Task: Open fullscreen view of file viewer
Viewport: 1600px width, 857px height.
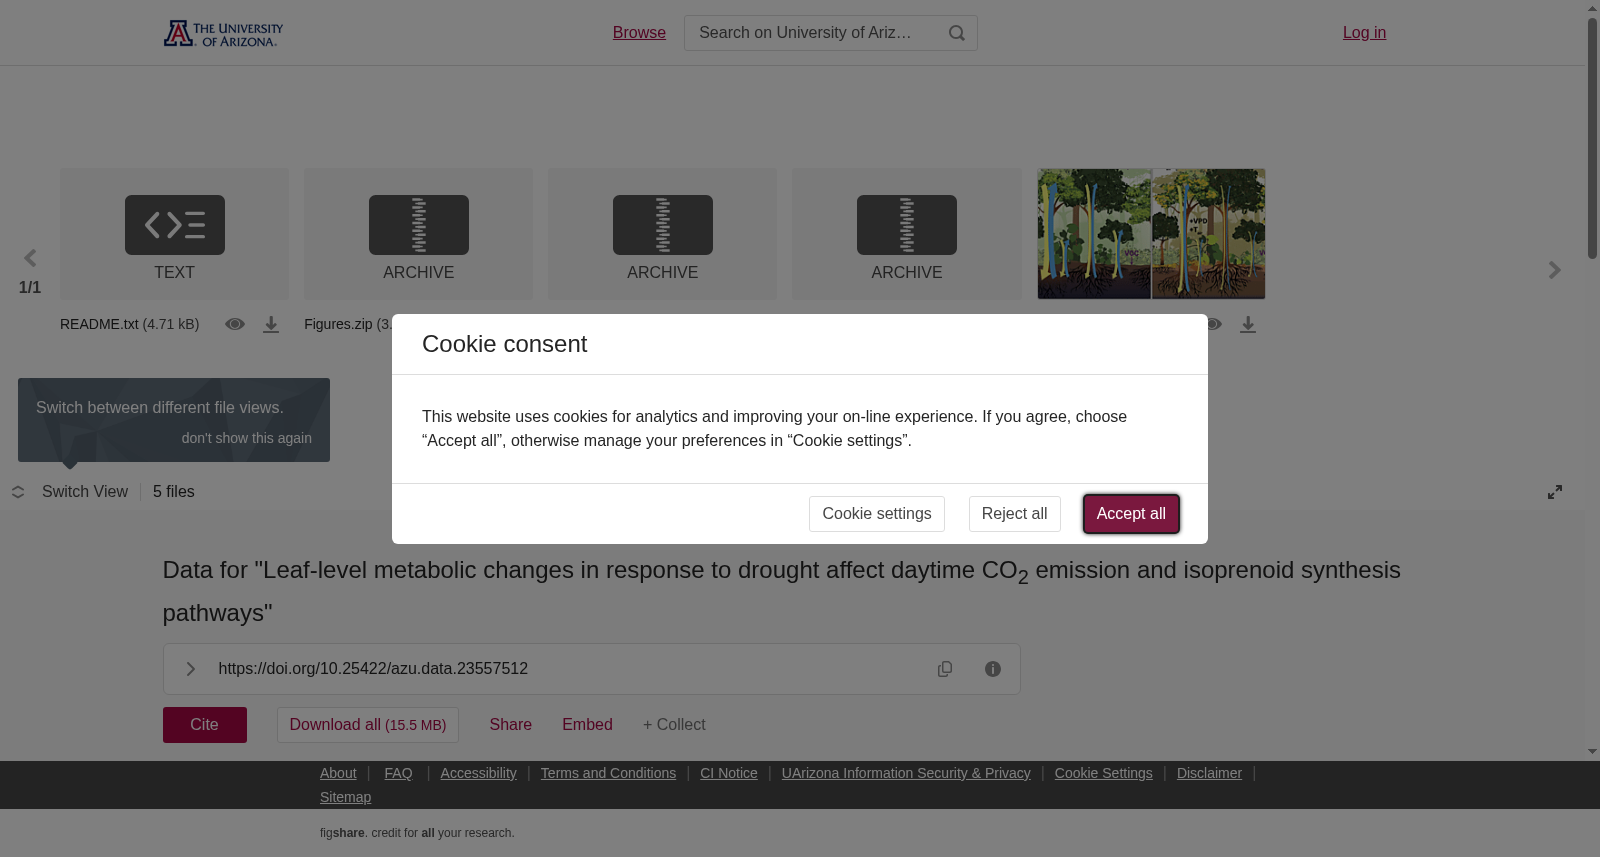Action: [1555, 492]
